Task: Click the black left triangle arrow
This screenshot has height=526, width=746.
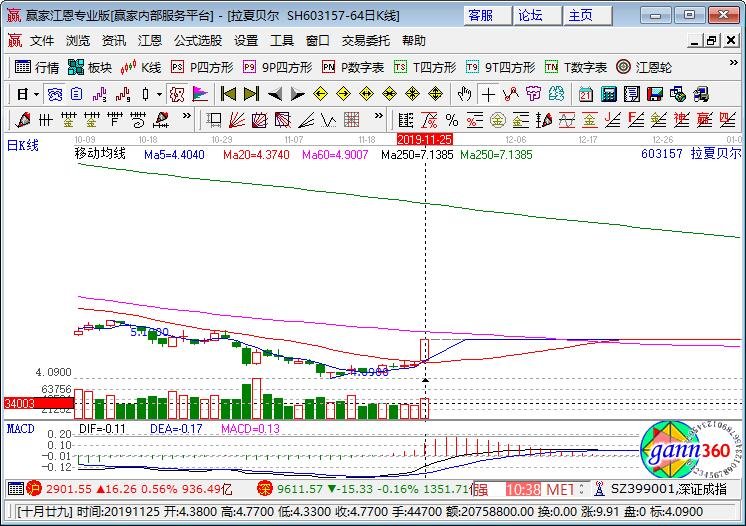Action: 275,94
